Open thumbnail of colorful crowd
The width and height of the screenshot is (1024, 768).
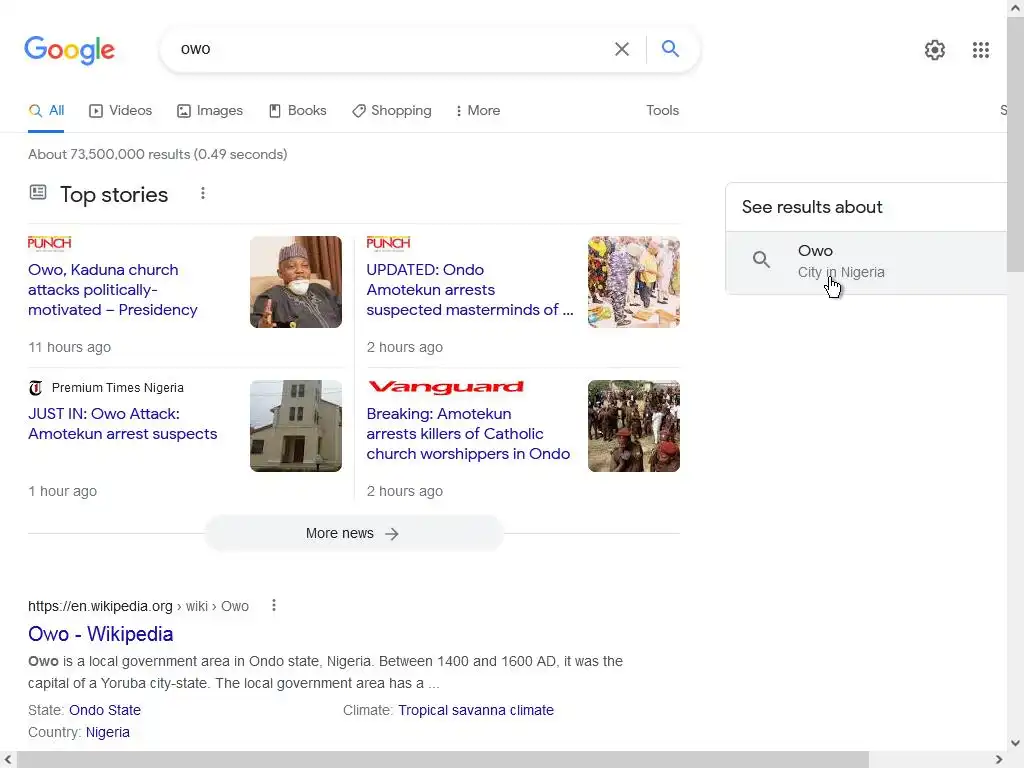click(633, 282)
